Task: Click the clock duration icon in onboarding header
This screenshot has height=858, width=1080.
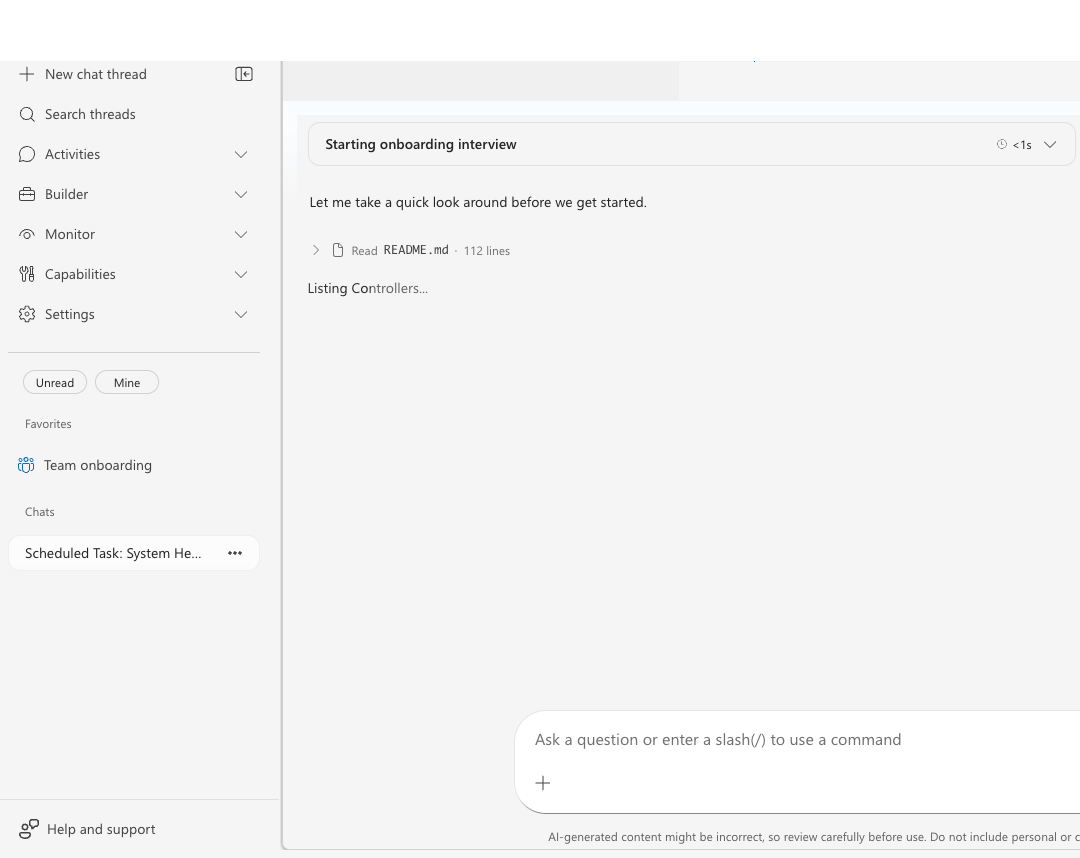Action: [1001, 144]
